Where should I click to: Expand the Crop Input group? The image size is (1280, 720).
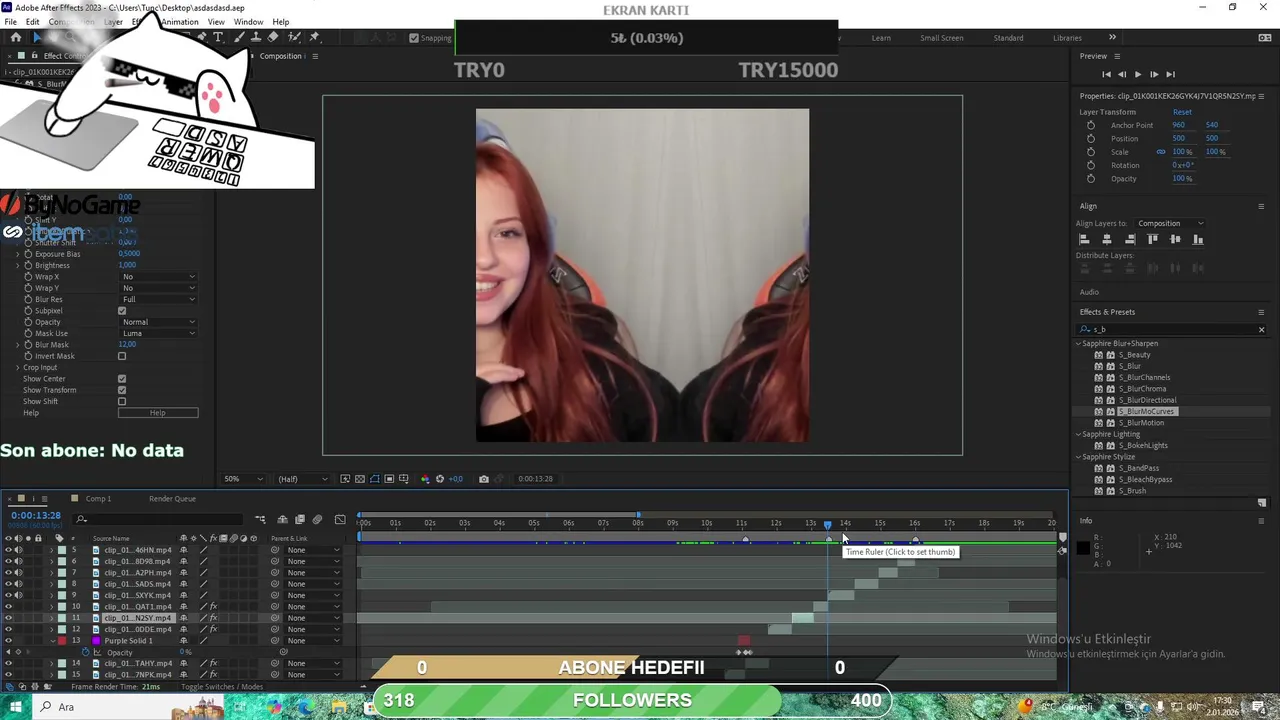17,368
